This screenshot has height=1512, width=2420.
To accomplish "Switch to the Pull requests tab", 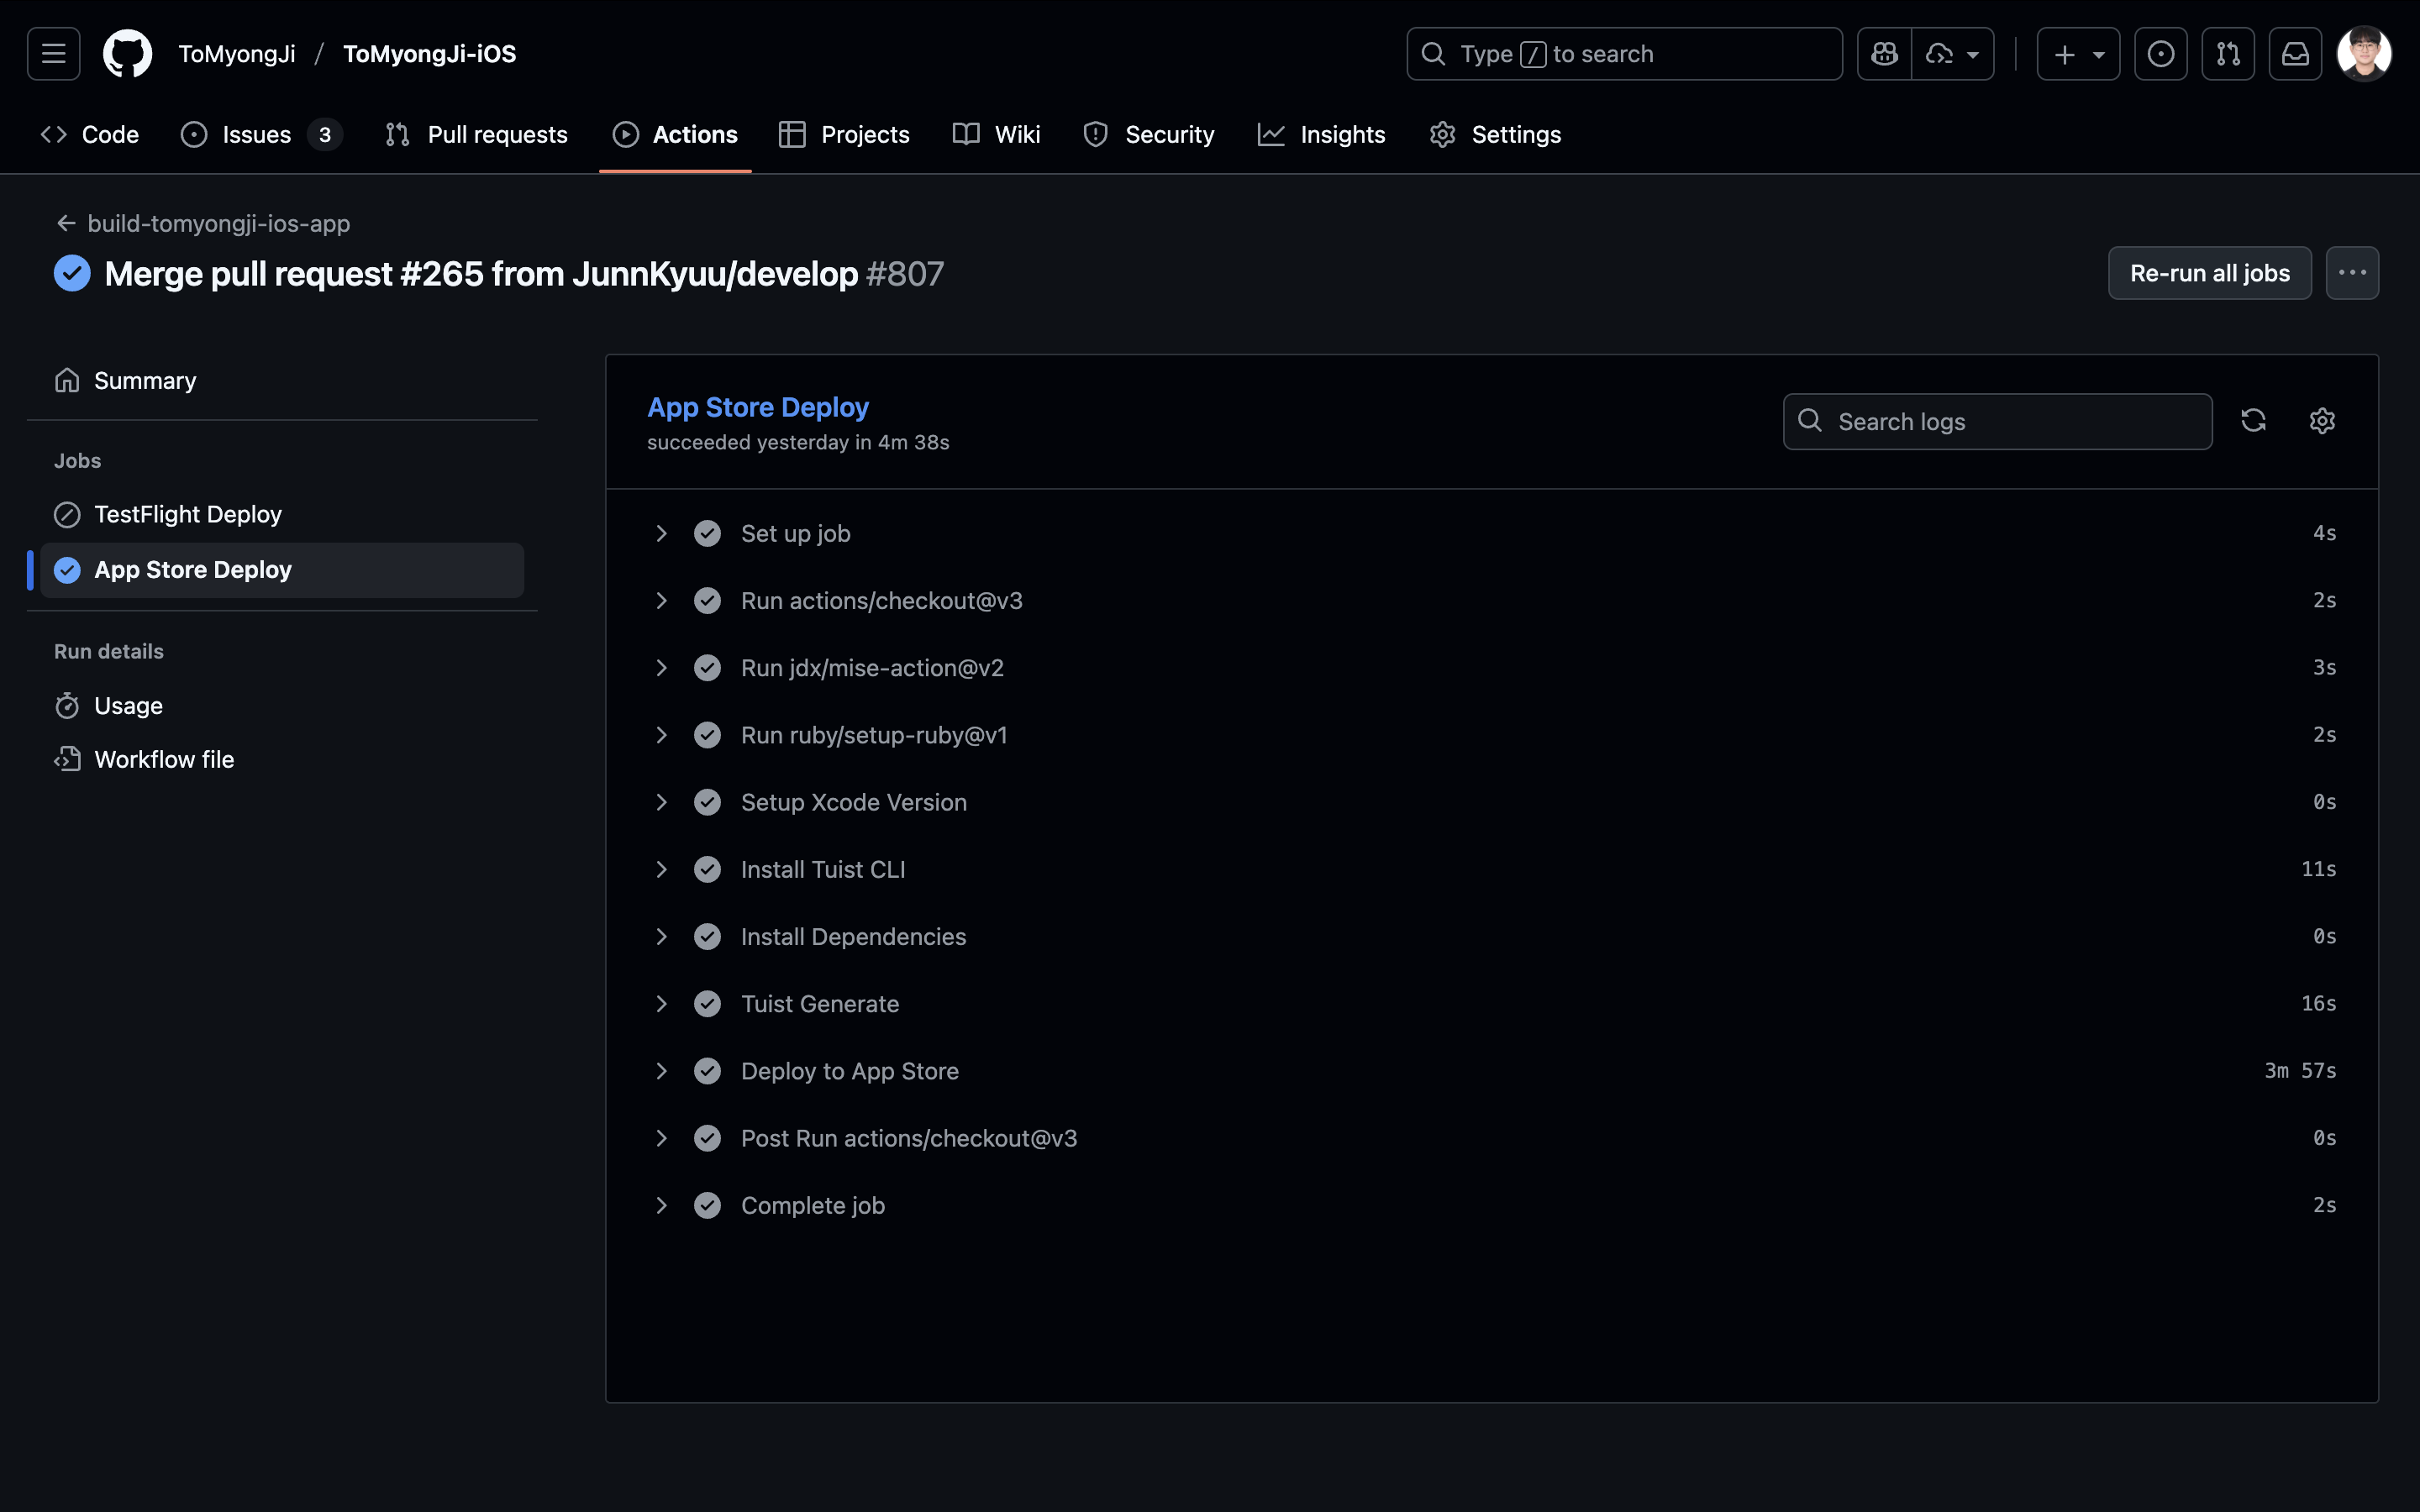I will click(477, 135).
